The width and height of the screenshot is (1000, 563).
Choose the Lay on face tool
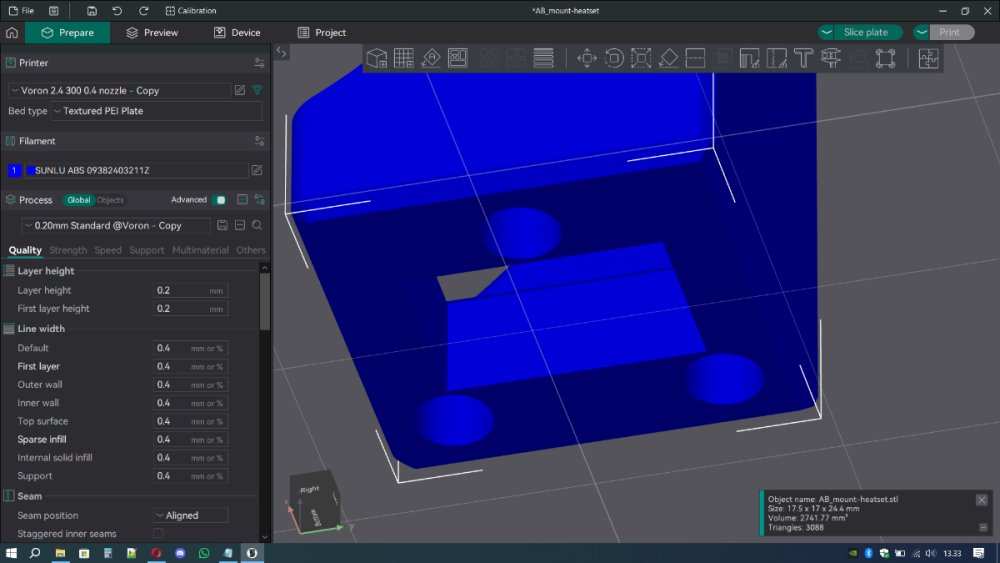pos(668,58)
